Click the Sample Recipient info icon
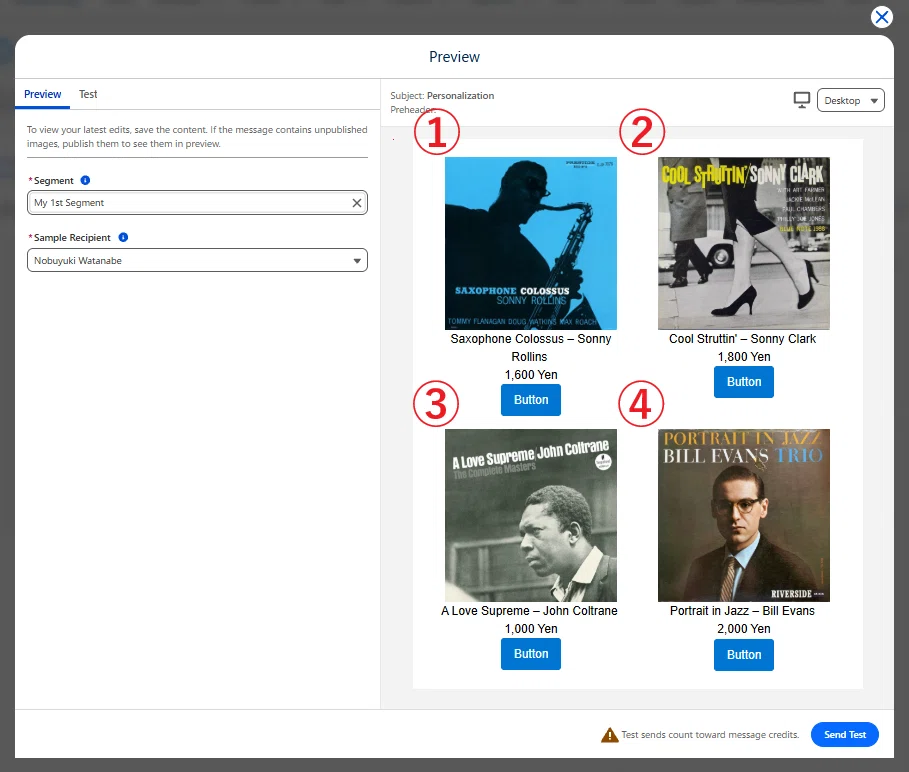The height and width of the screenshot is (772, 909). [x=123, y=237]
